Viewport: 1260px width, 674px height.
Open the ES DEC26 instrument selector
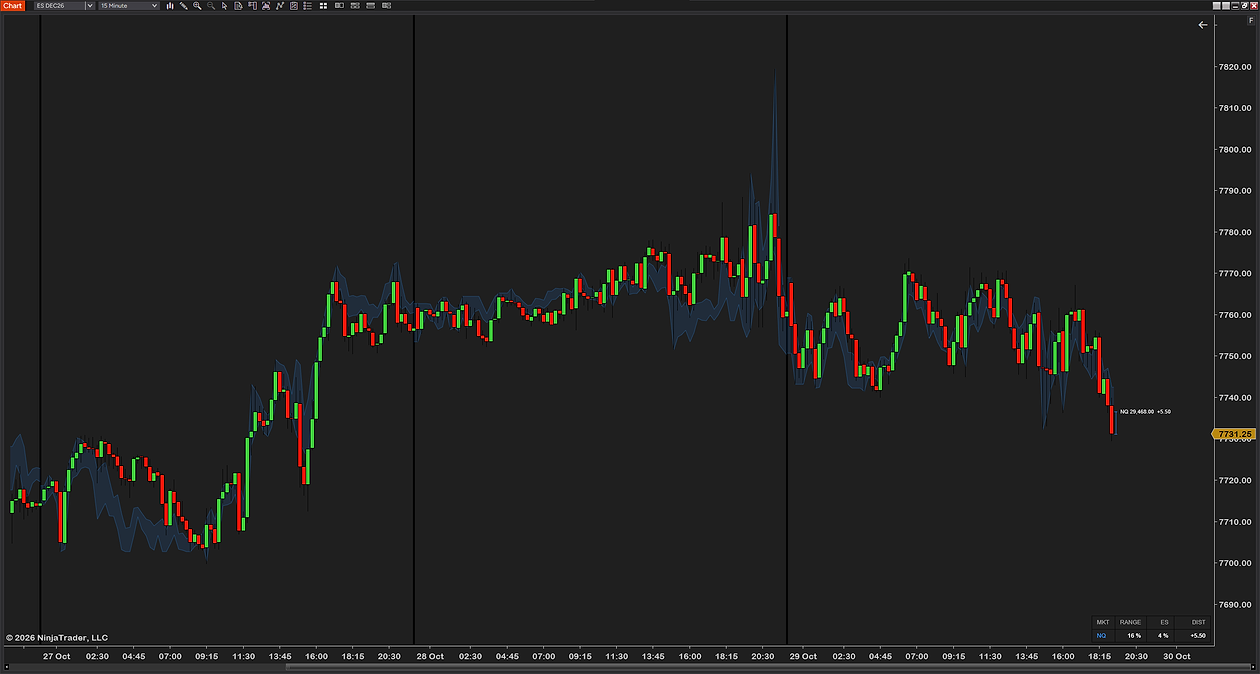(x=65, y=6)
